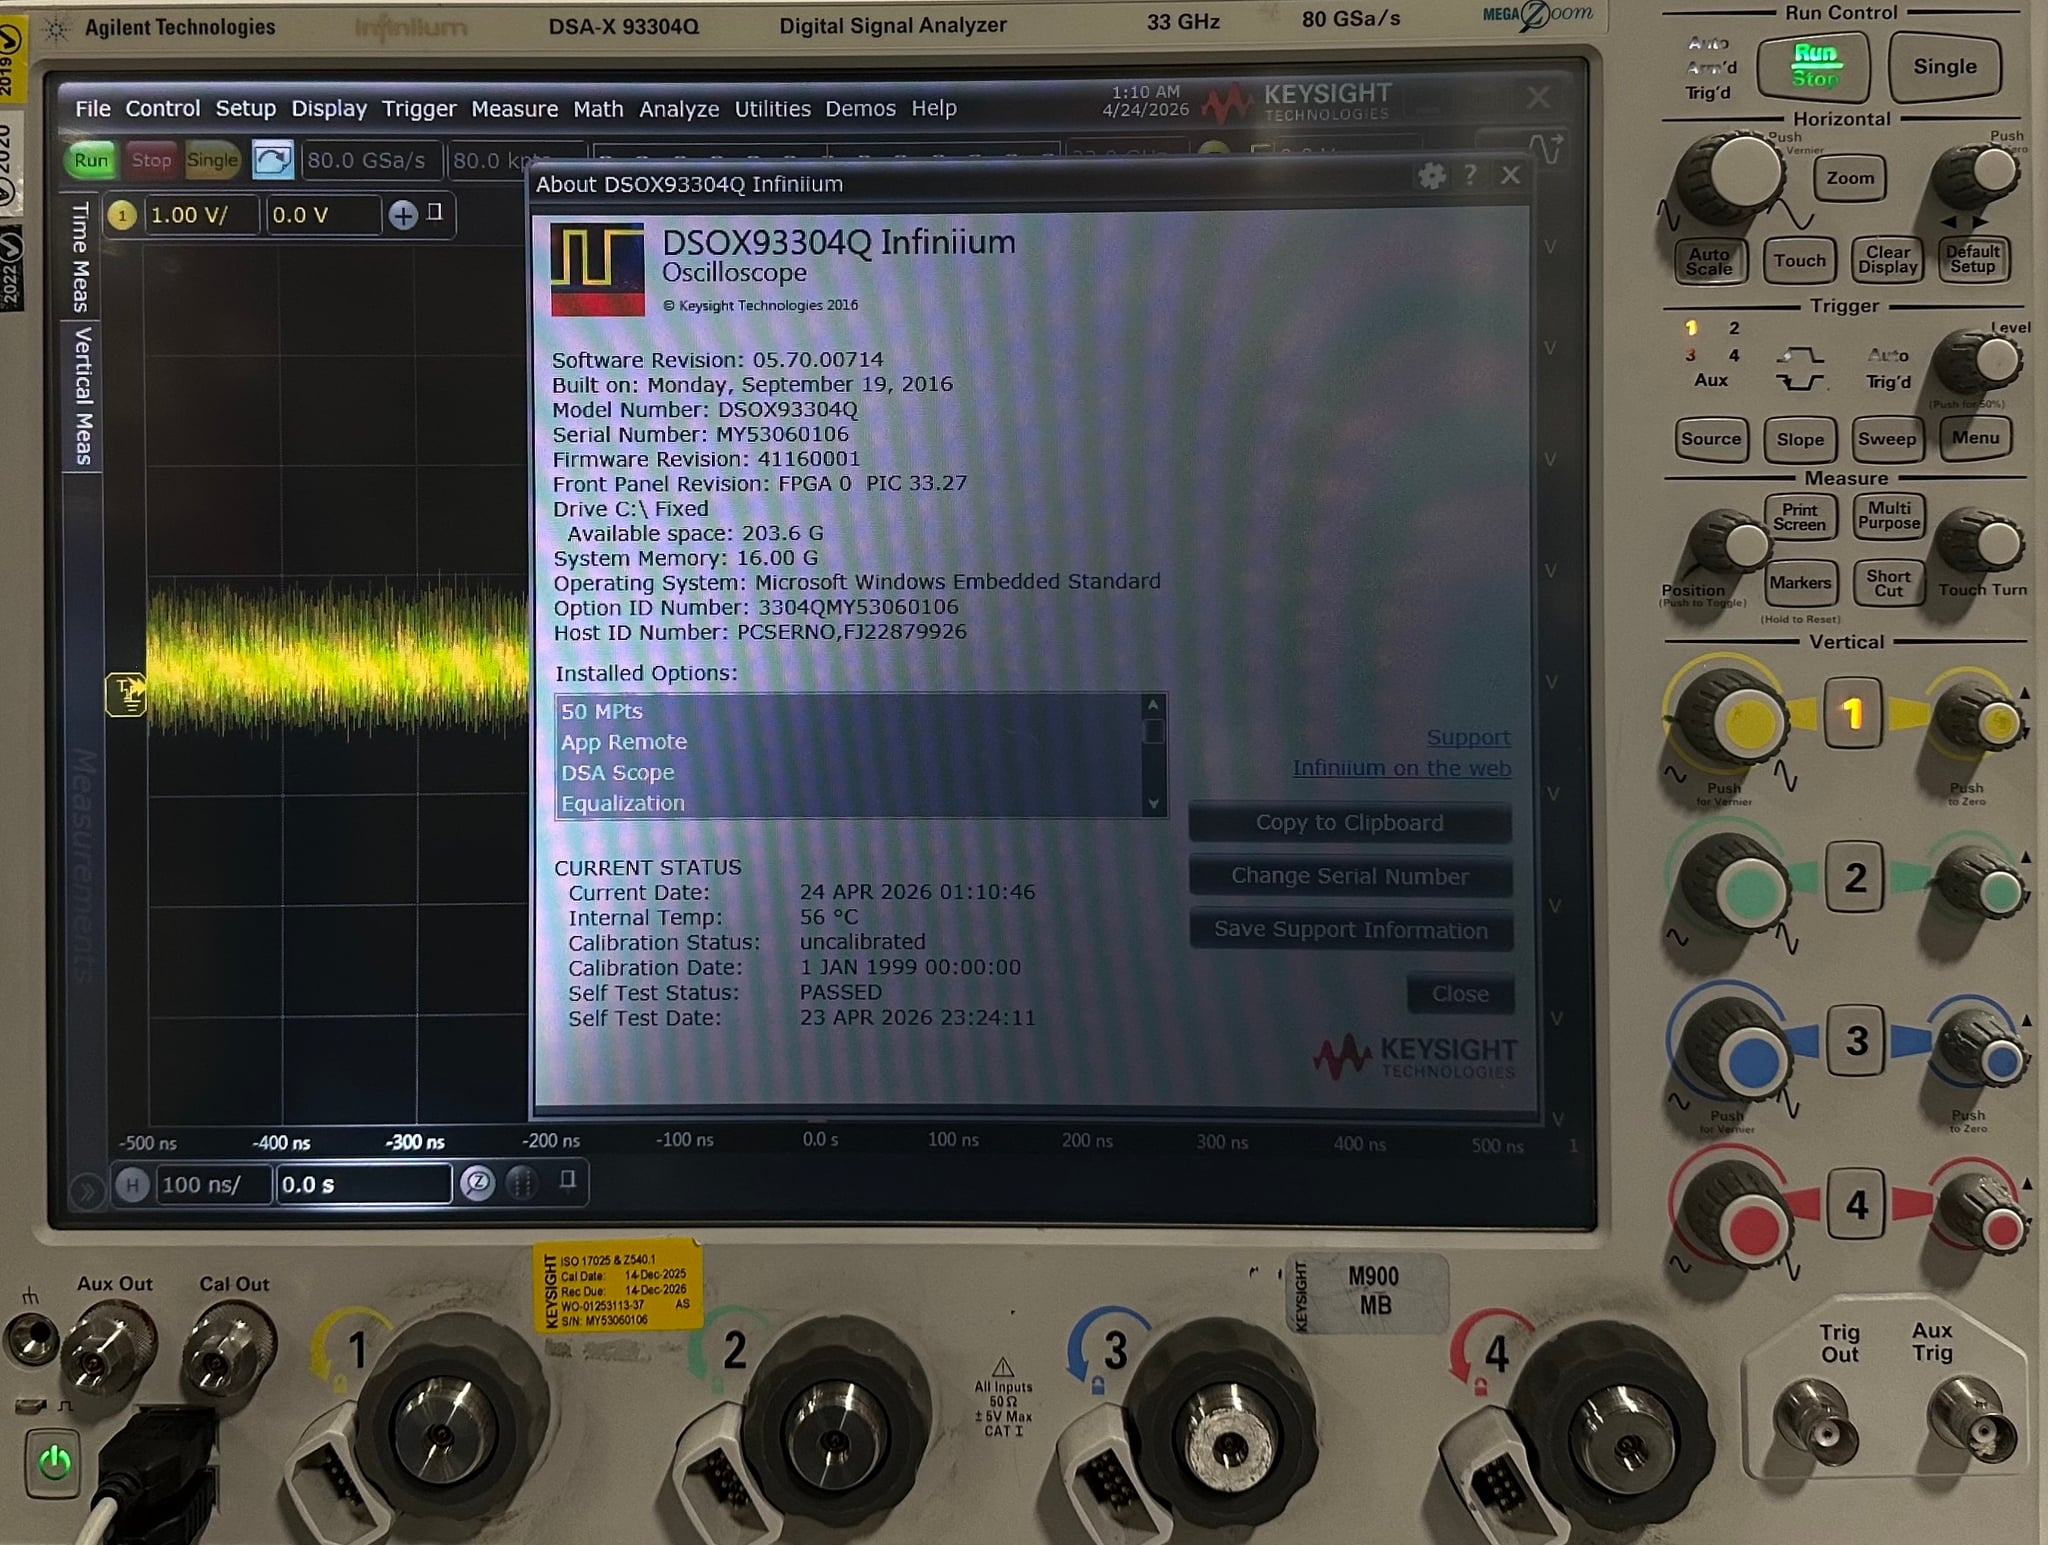Open the Demos menu

860,109
